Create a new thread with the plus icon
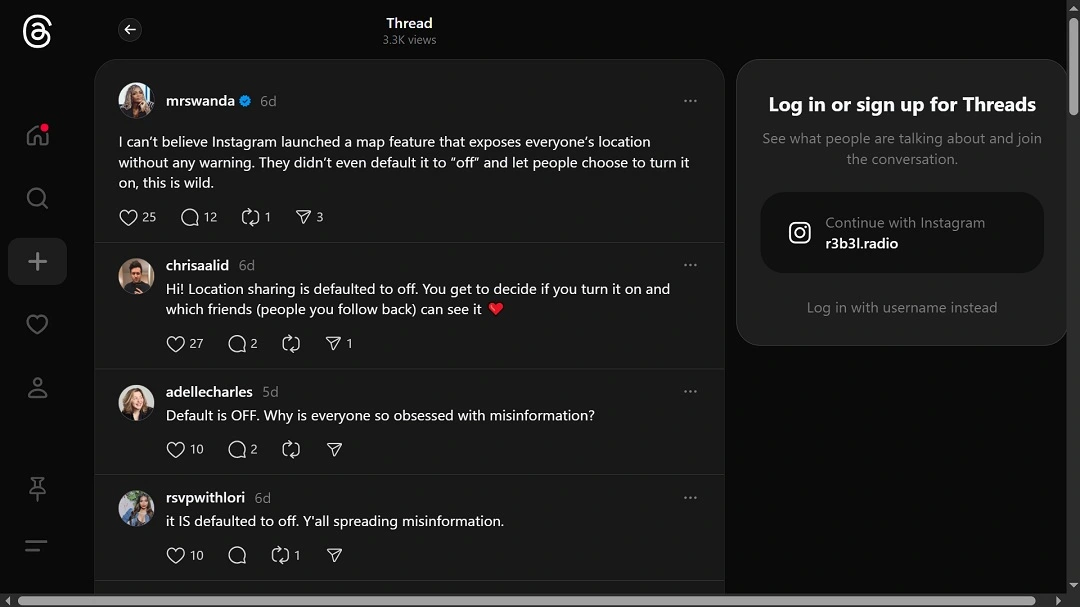Viewport: 1080px width, 607px height. [37, 262]
